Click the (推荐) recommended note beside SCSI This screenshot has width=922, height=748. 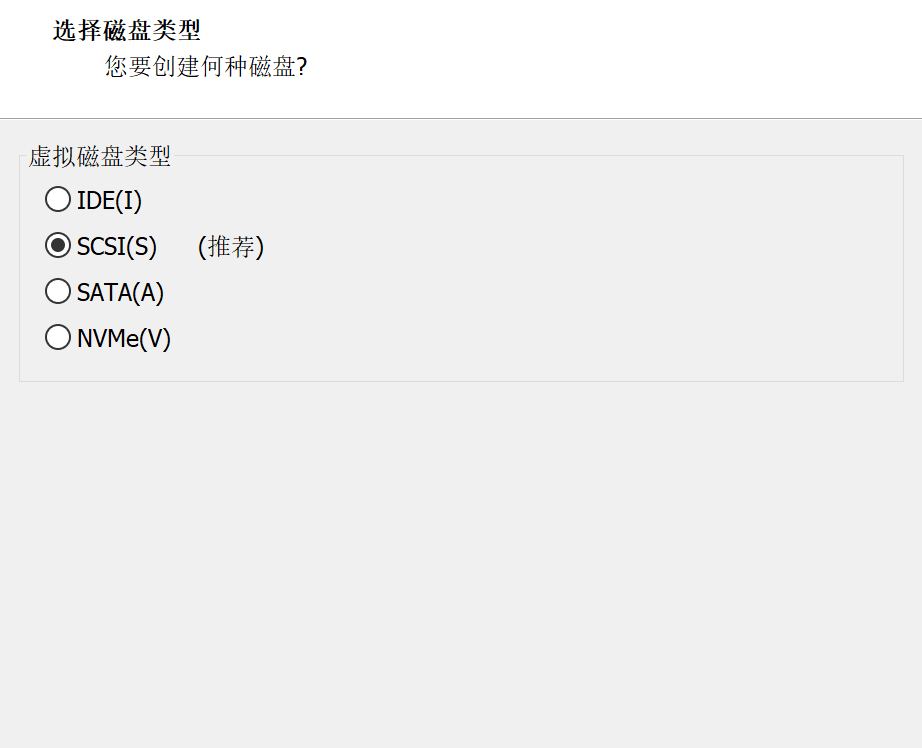[x=231, y=246]
